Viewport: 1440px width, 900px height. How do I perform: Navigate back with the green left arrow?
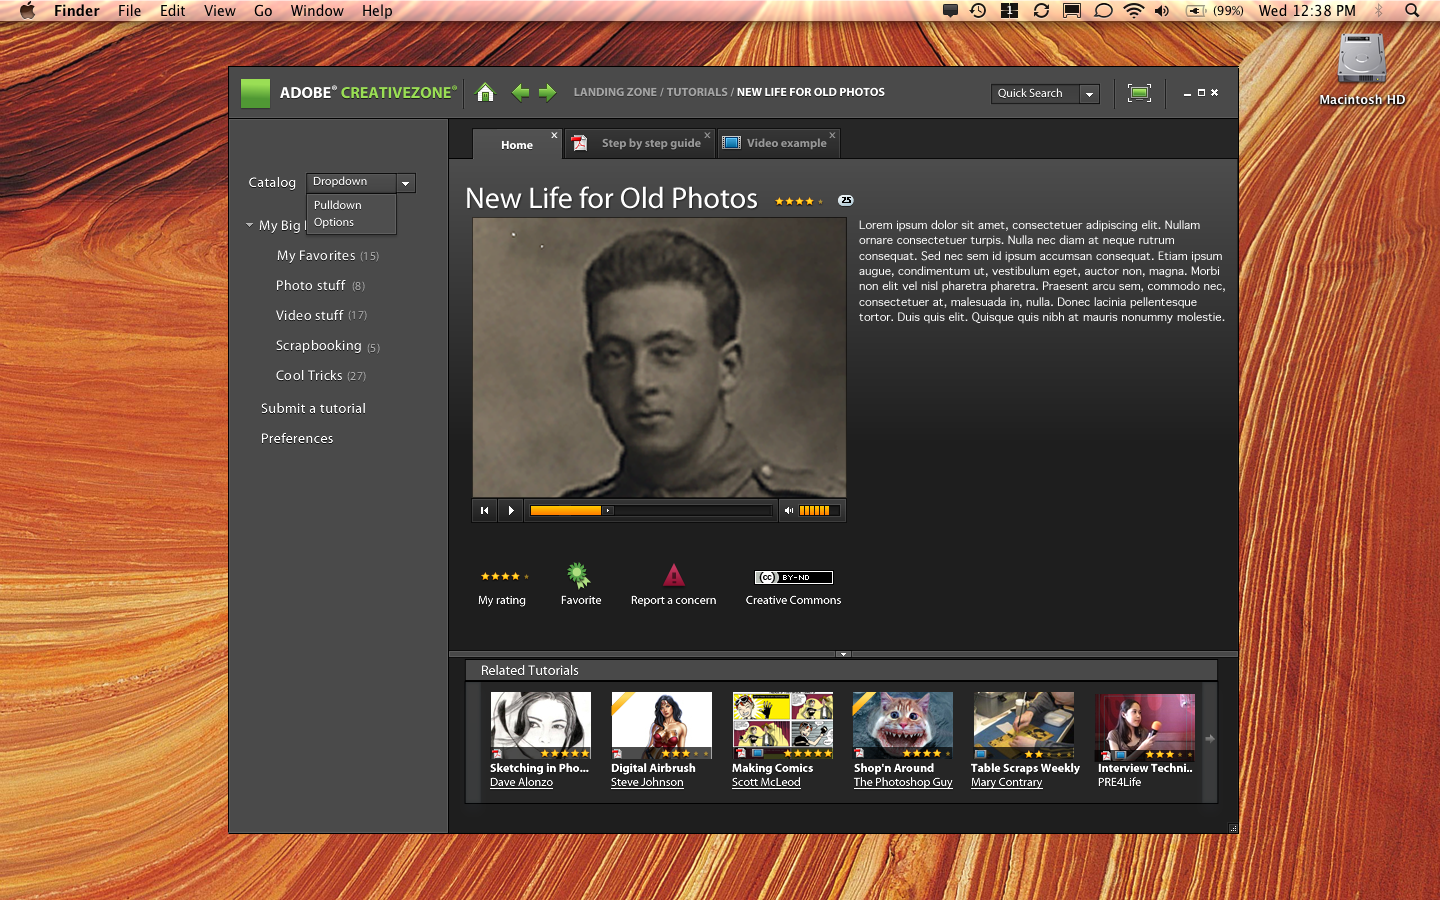[x=520, y=92]
